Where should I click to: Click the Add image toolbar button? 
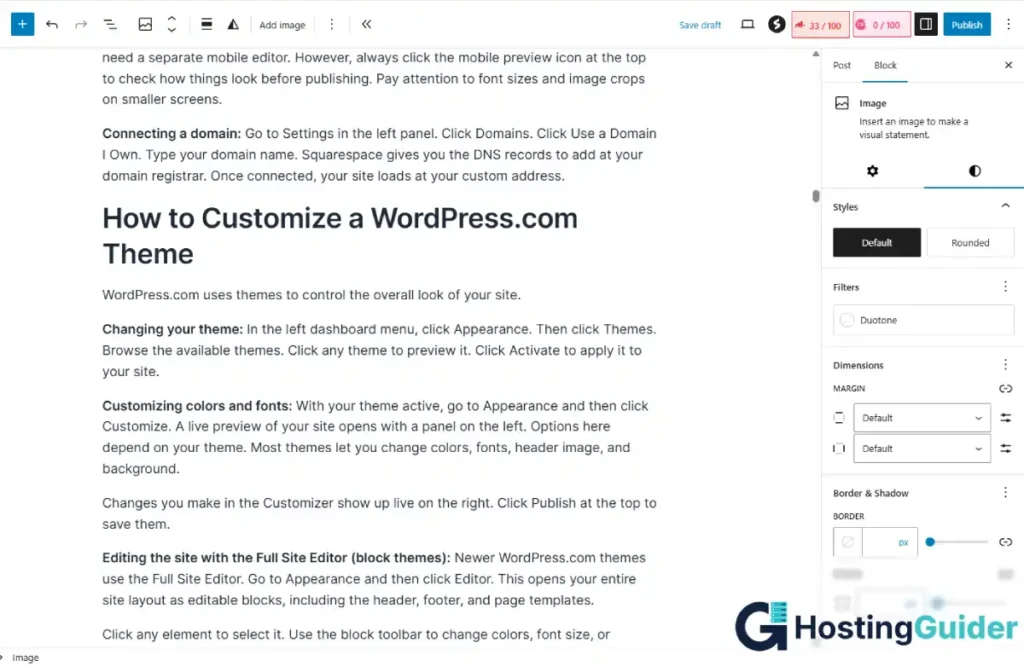tap(282, 25)
